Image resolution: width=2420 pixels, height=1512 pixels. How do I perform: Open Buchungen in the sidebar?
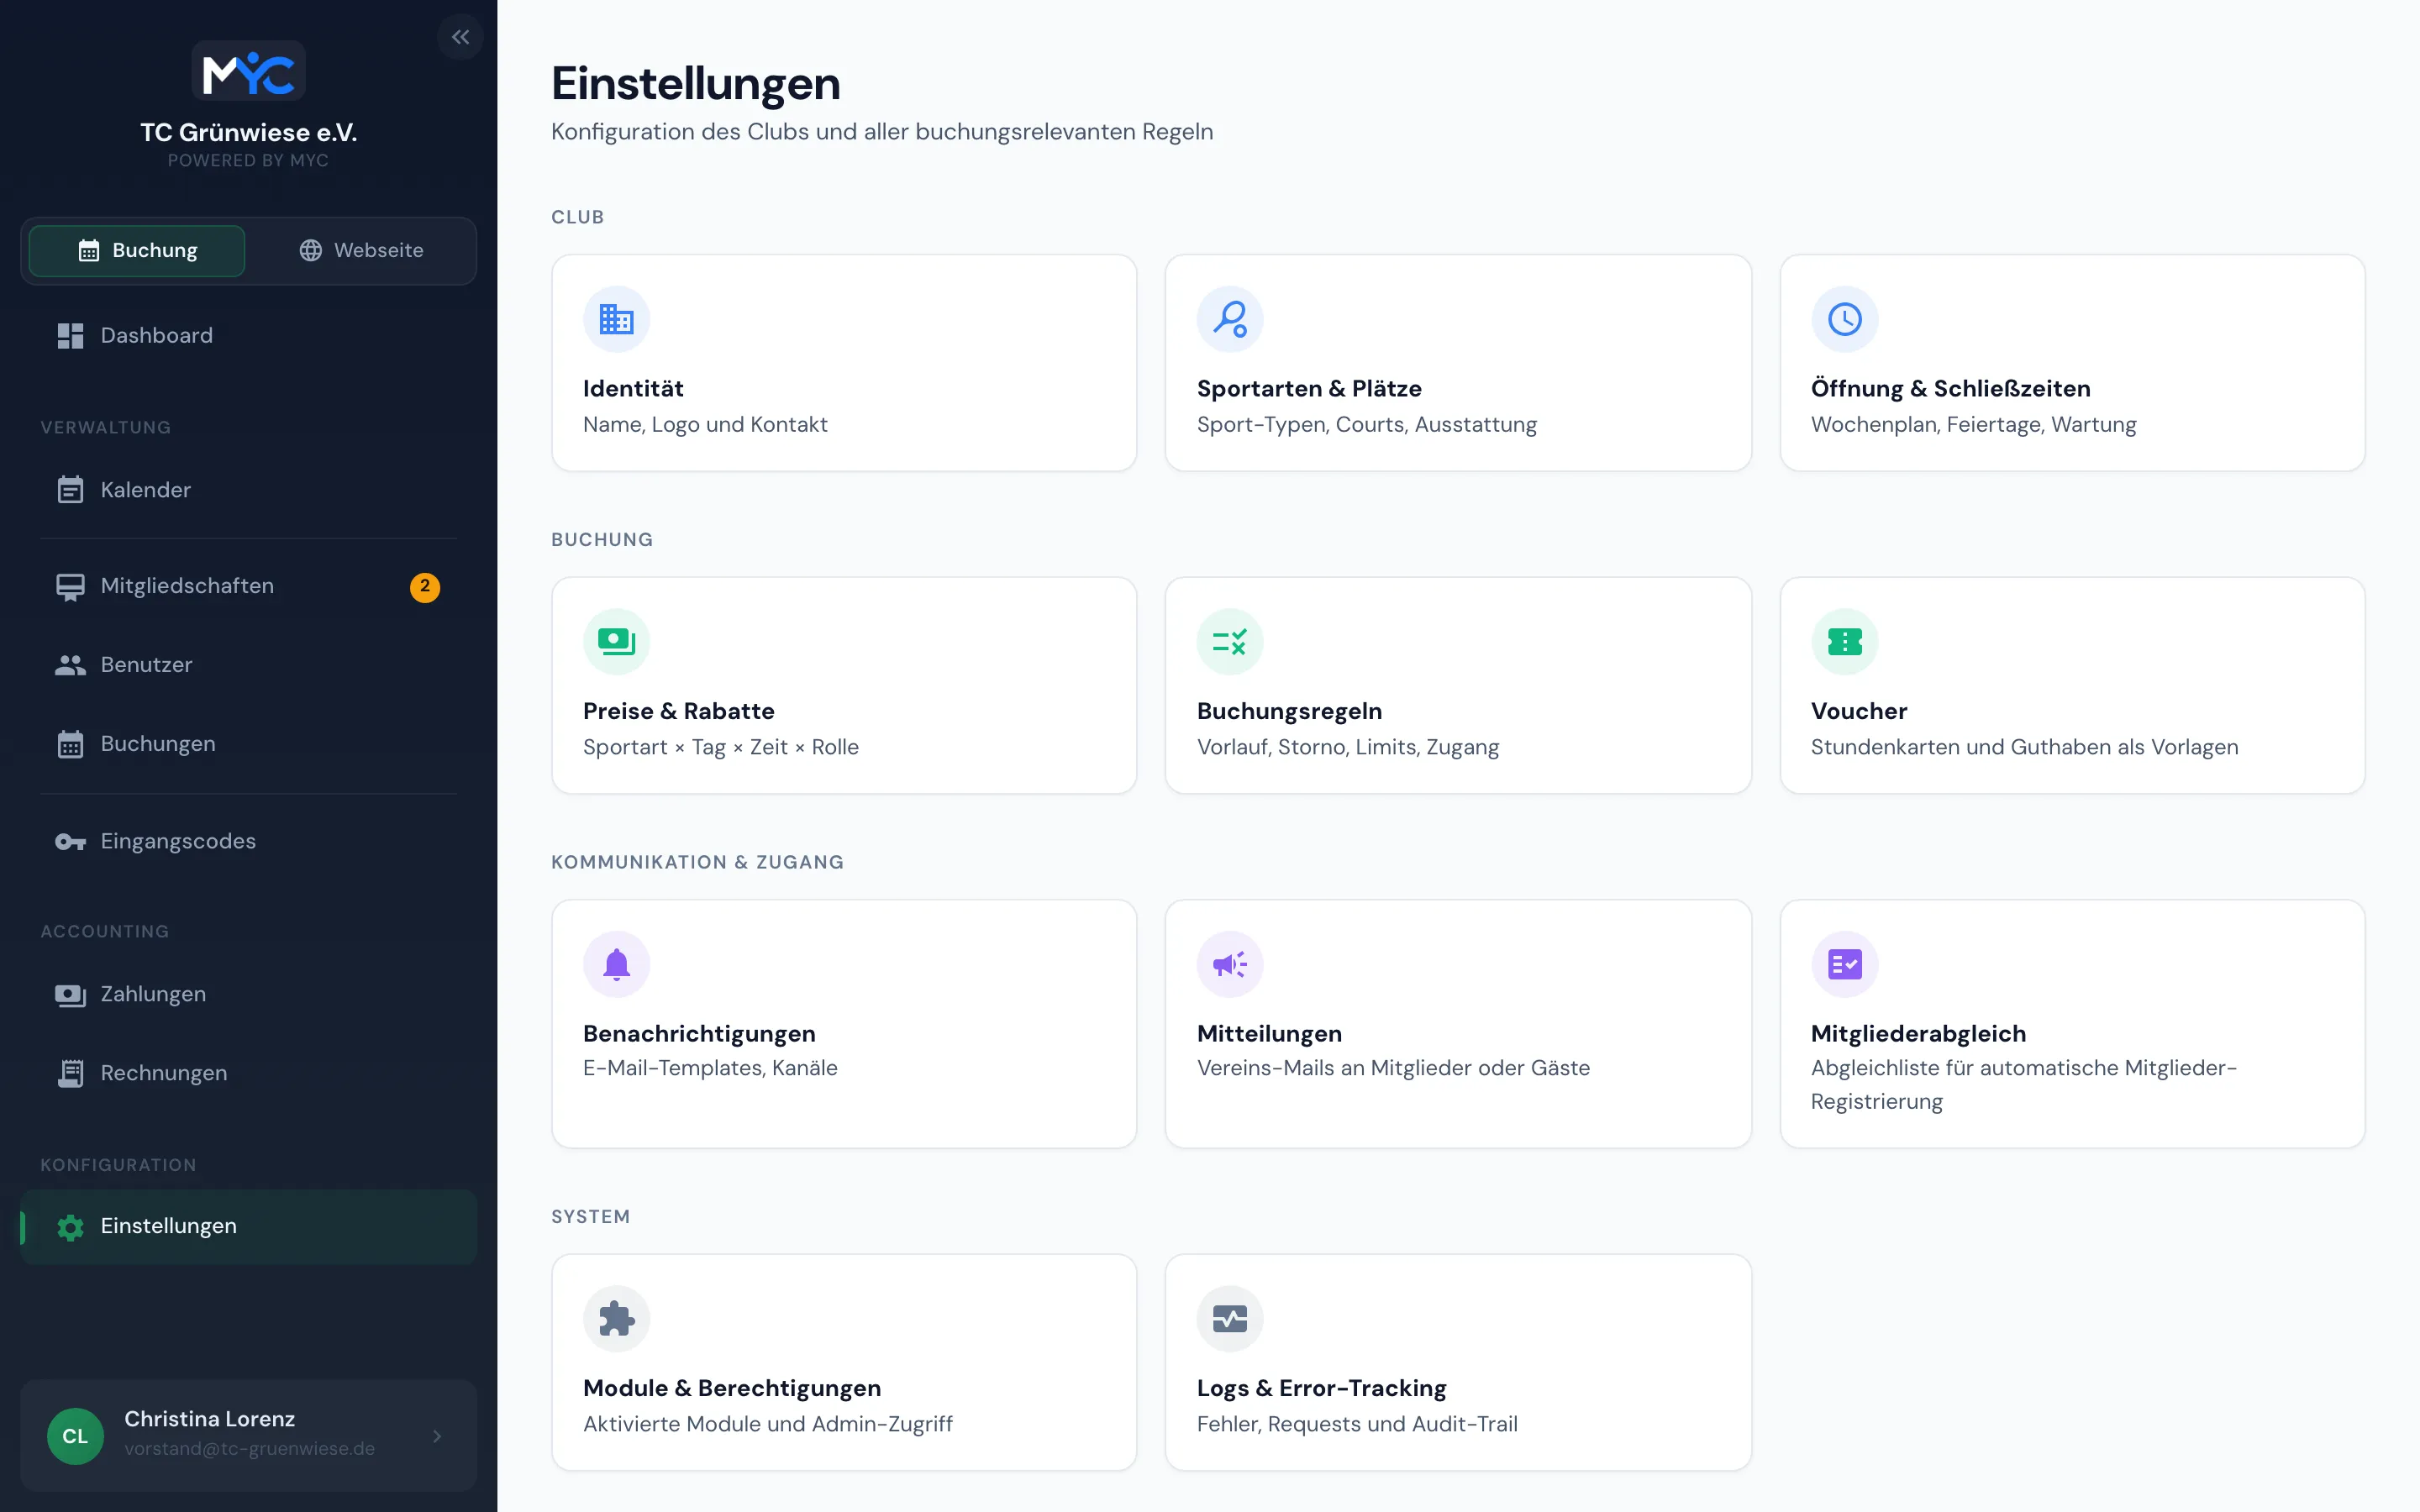pyautogui.click(x=248, y=744)
